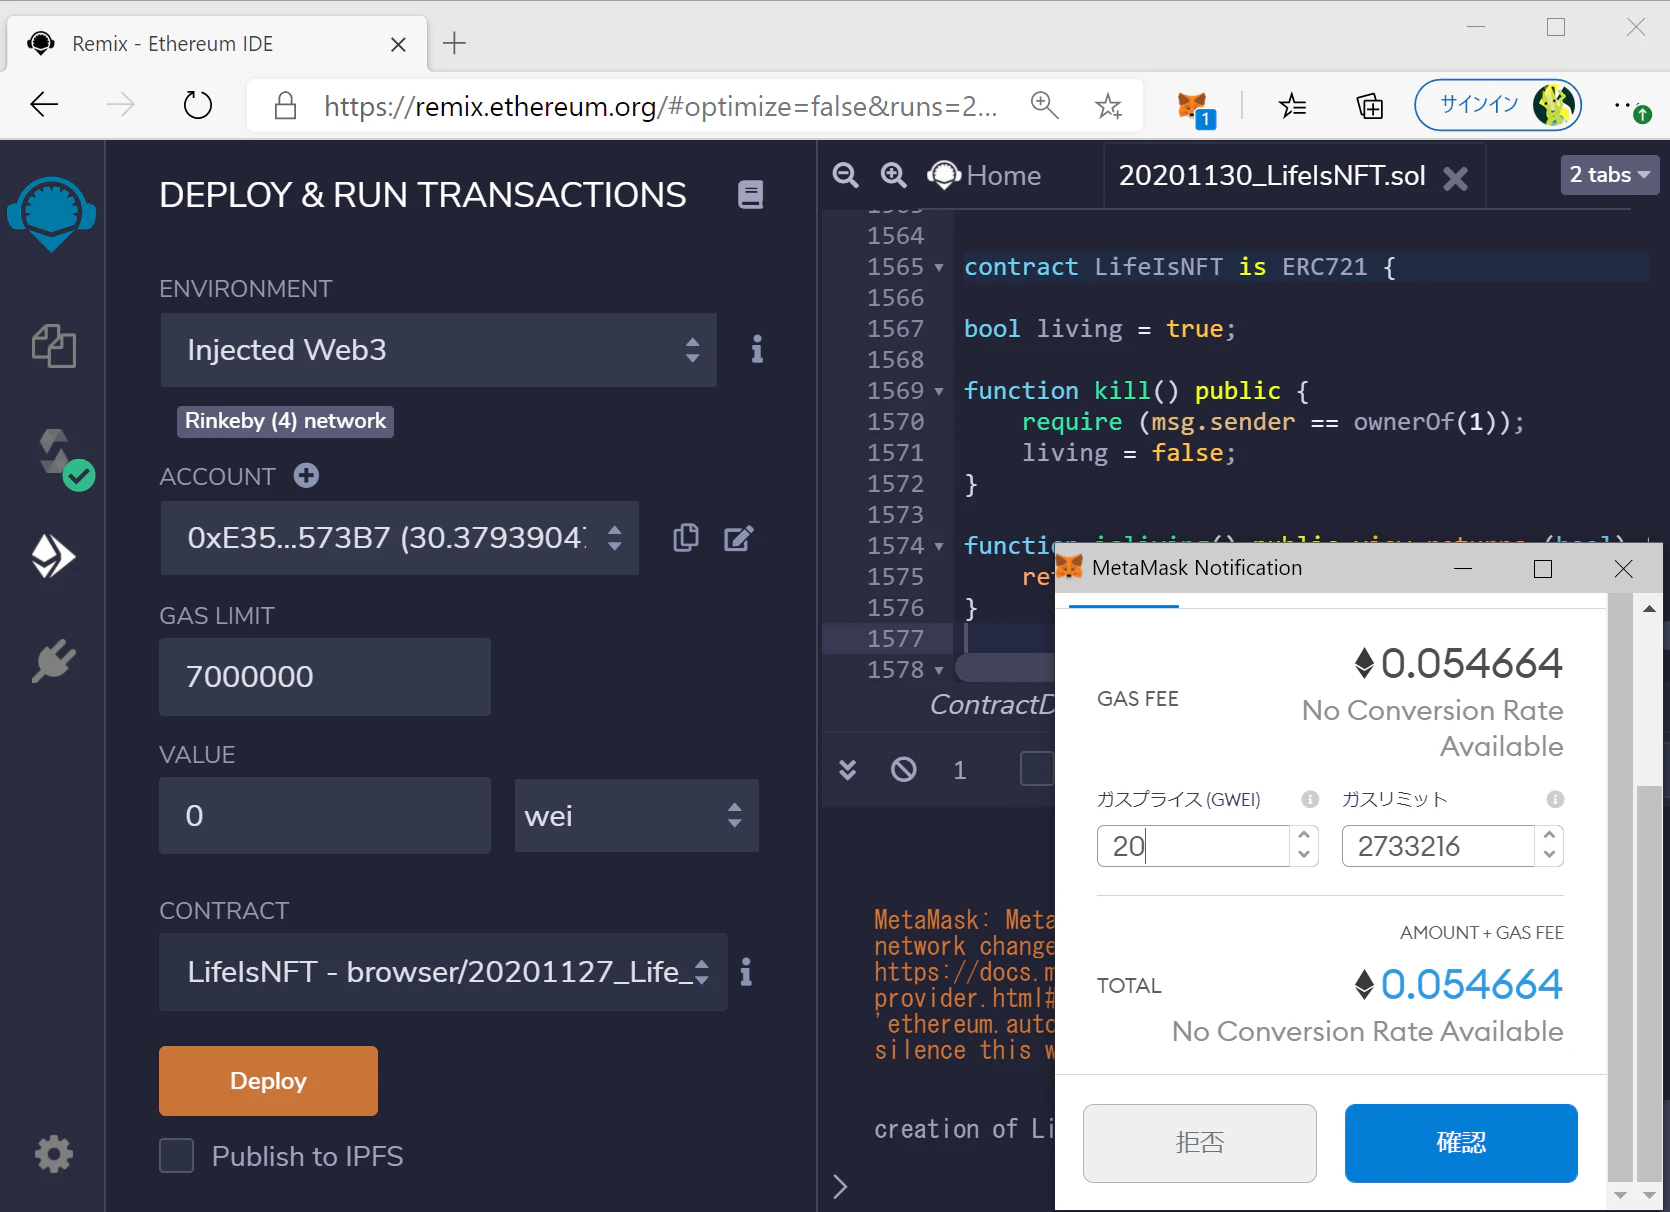Collapse the fold arrow on line 1574
Viewport: 1670px width, 1212px height.
(939, 546)
